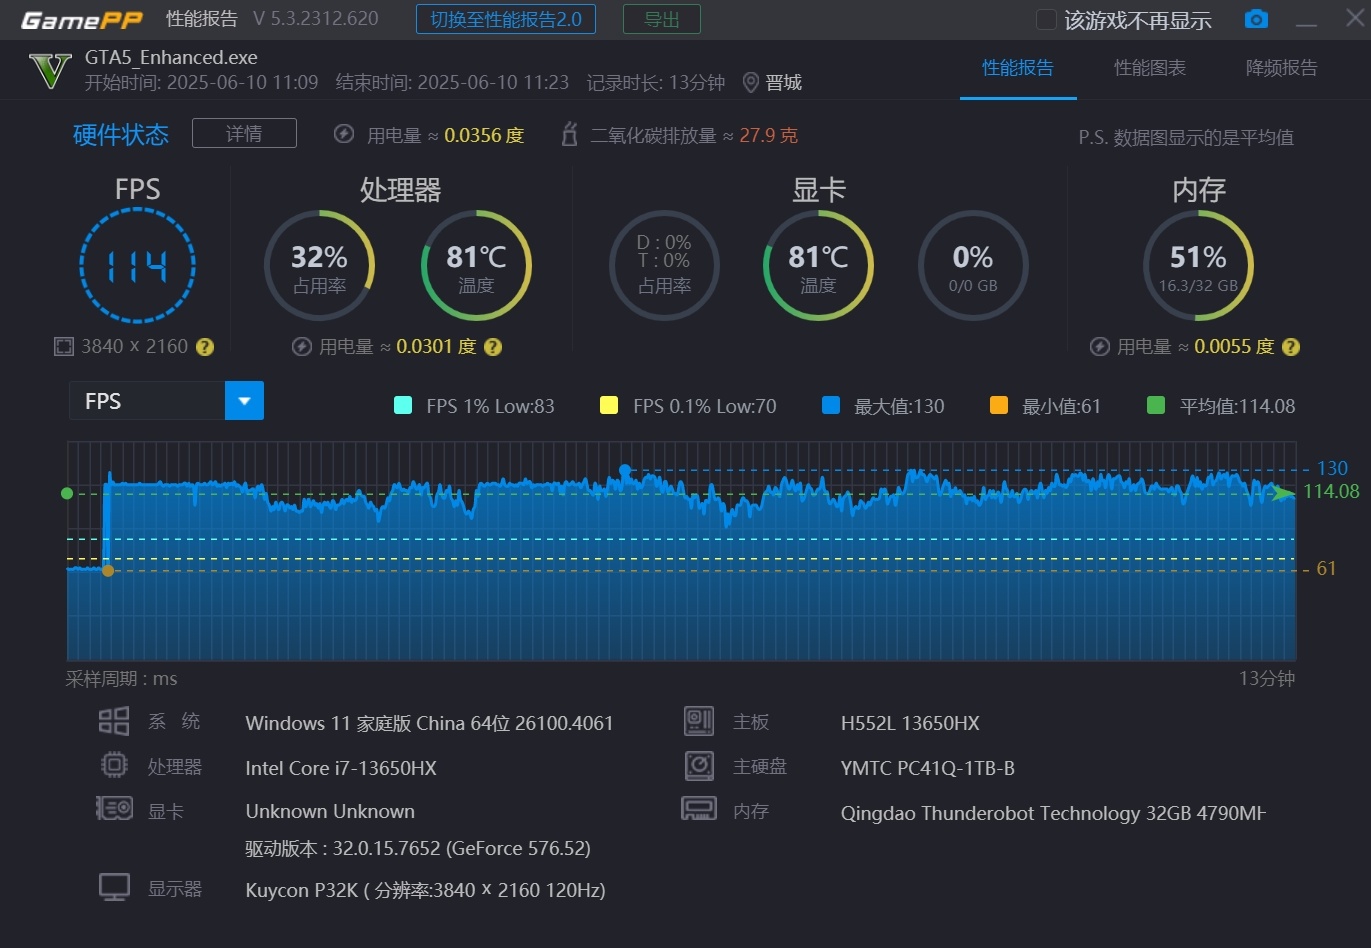The image size is (1371, 948).
Task: Click the processor 32% 占用率 gauge
Action: [x=319, y=265]
